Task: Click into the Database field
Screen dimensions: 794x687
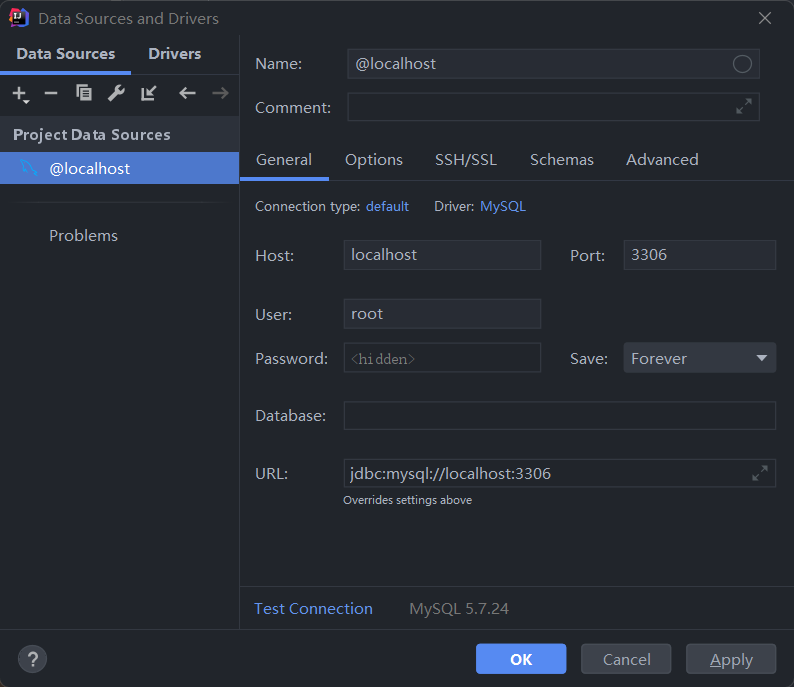Action: 560,416
